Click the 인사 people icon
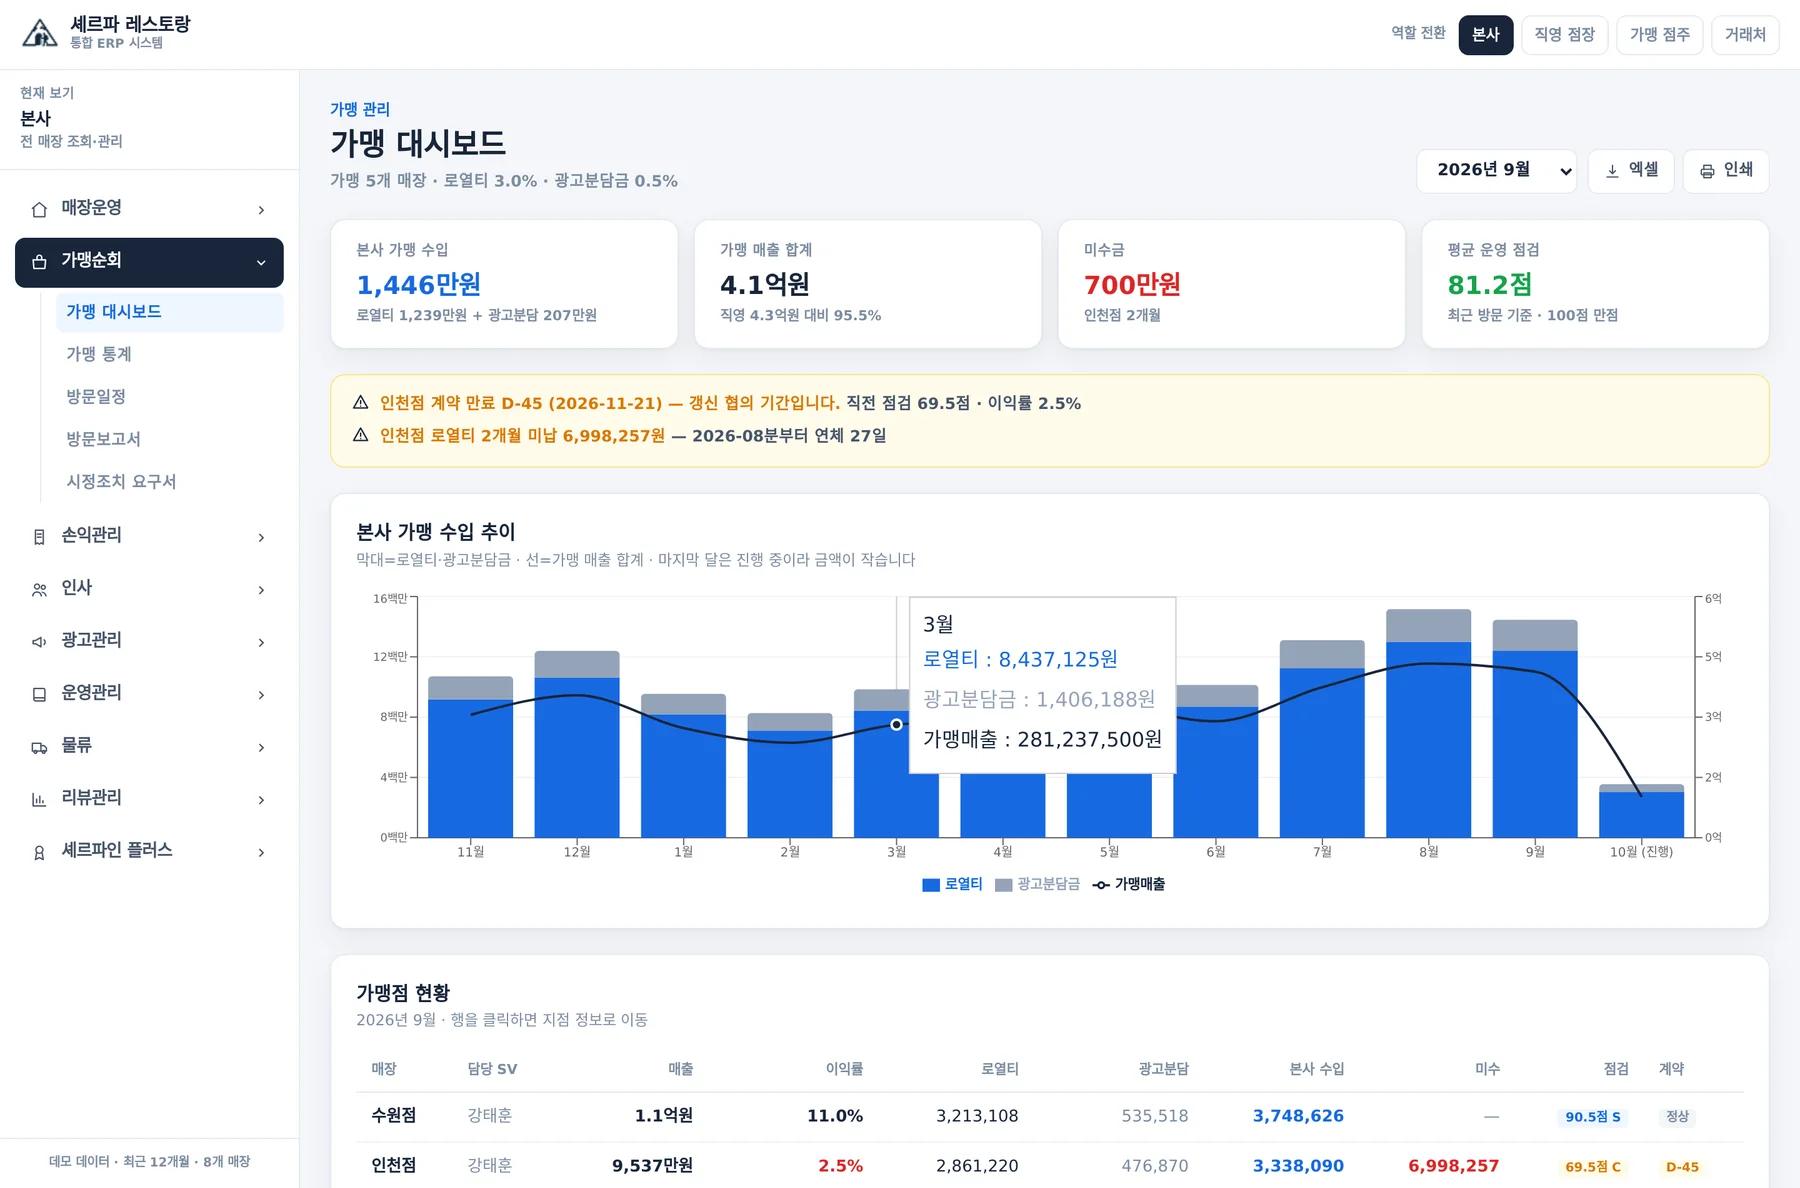1800x1188 pixels. pyautogui.click(x=39, y=590)
